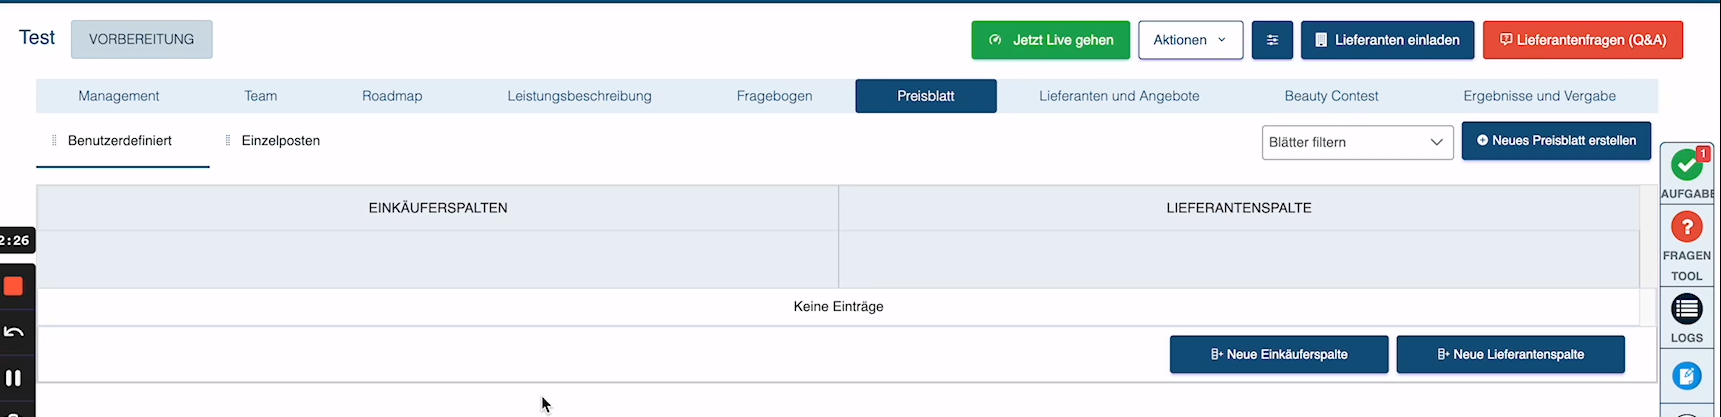Switch to the Einzelposten sheet tab

point(280,141)
